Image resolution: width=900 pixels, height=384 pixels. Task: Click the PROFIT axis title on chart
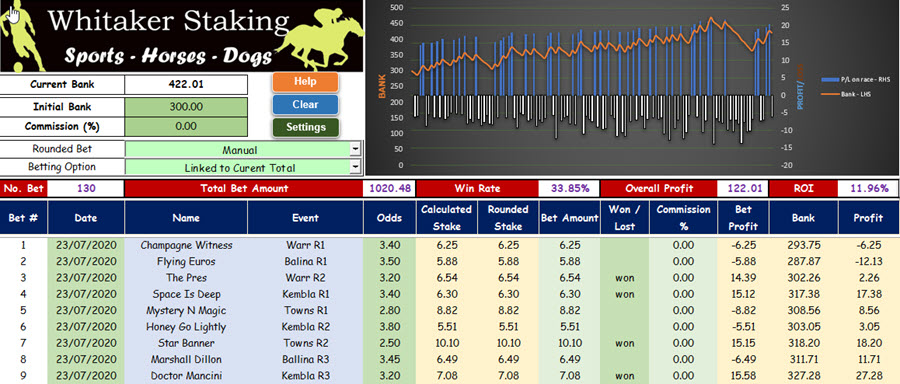click(x=800, y=87)
